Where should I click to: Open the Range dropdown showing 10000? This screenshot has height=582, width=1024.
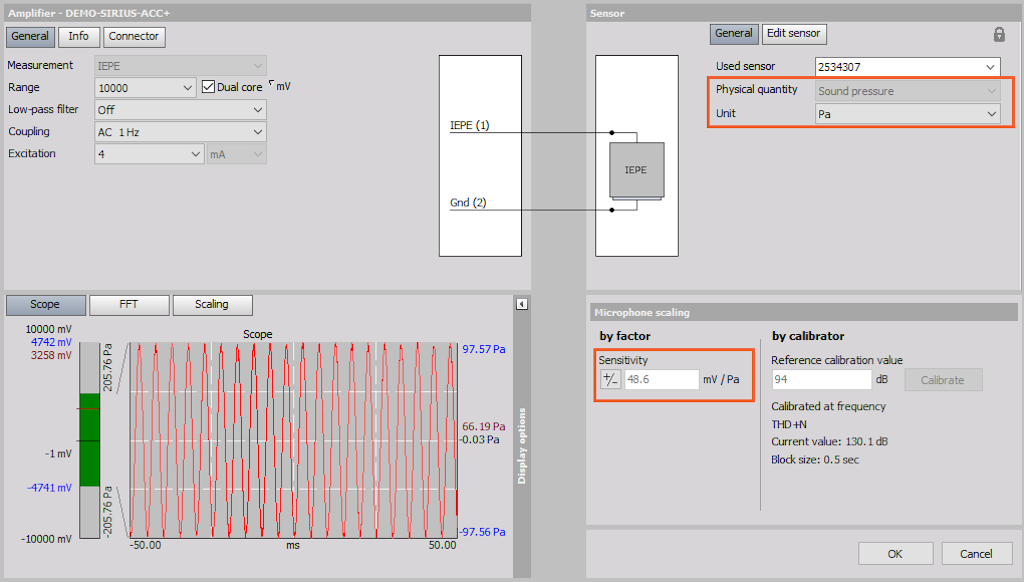click(145, 88)
